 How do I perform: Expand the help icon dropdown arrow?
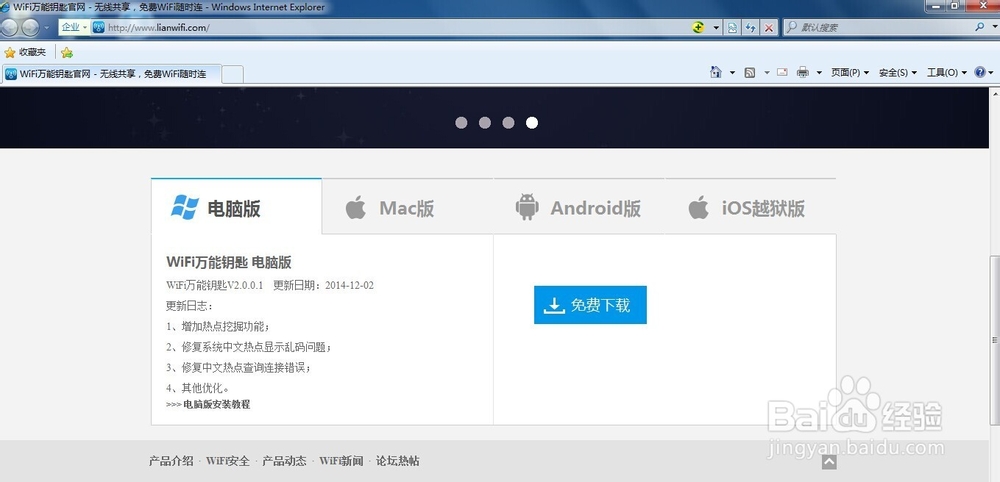[992, 73]
